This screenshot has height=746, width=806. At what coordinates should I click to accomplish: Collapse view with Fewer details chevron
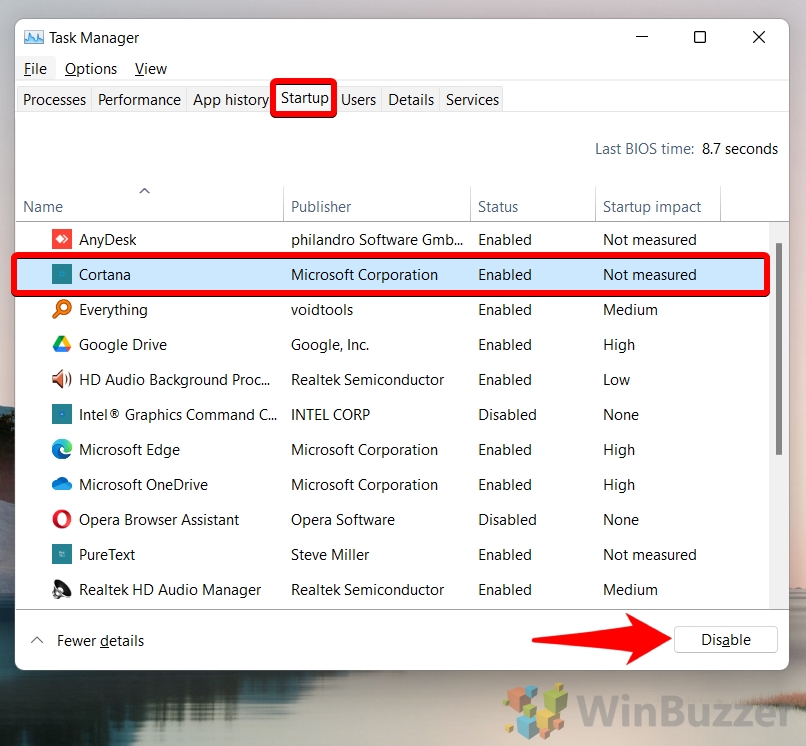[37, 641]
